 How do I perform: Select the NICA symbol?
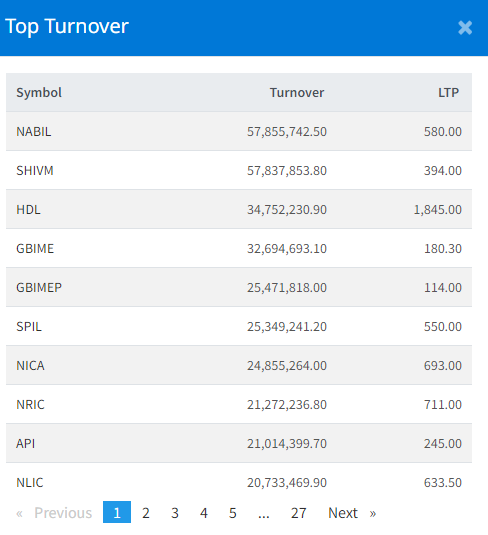30,365
